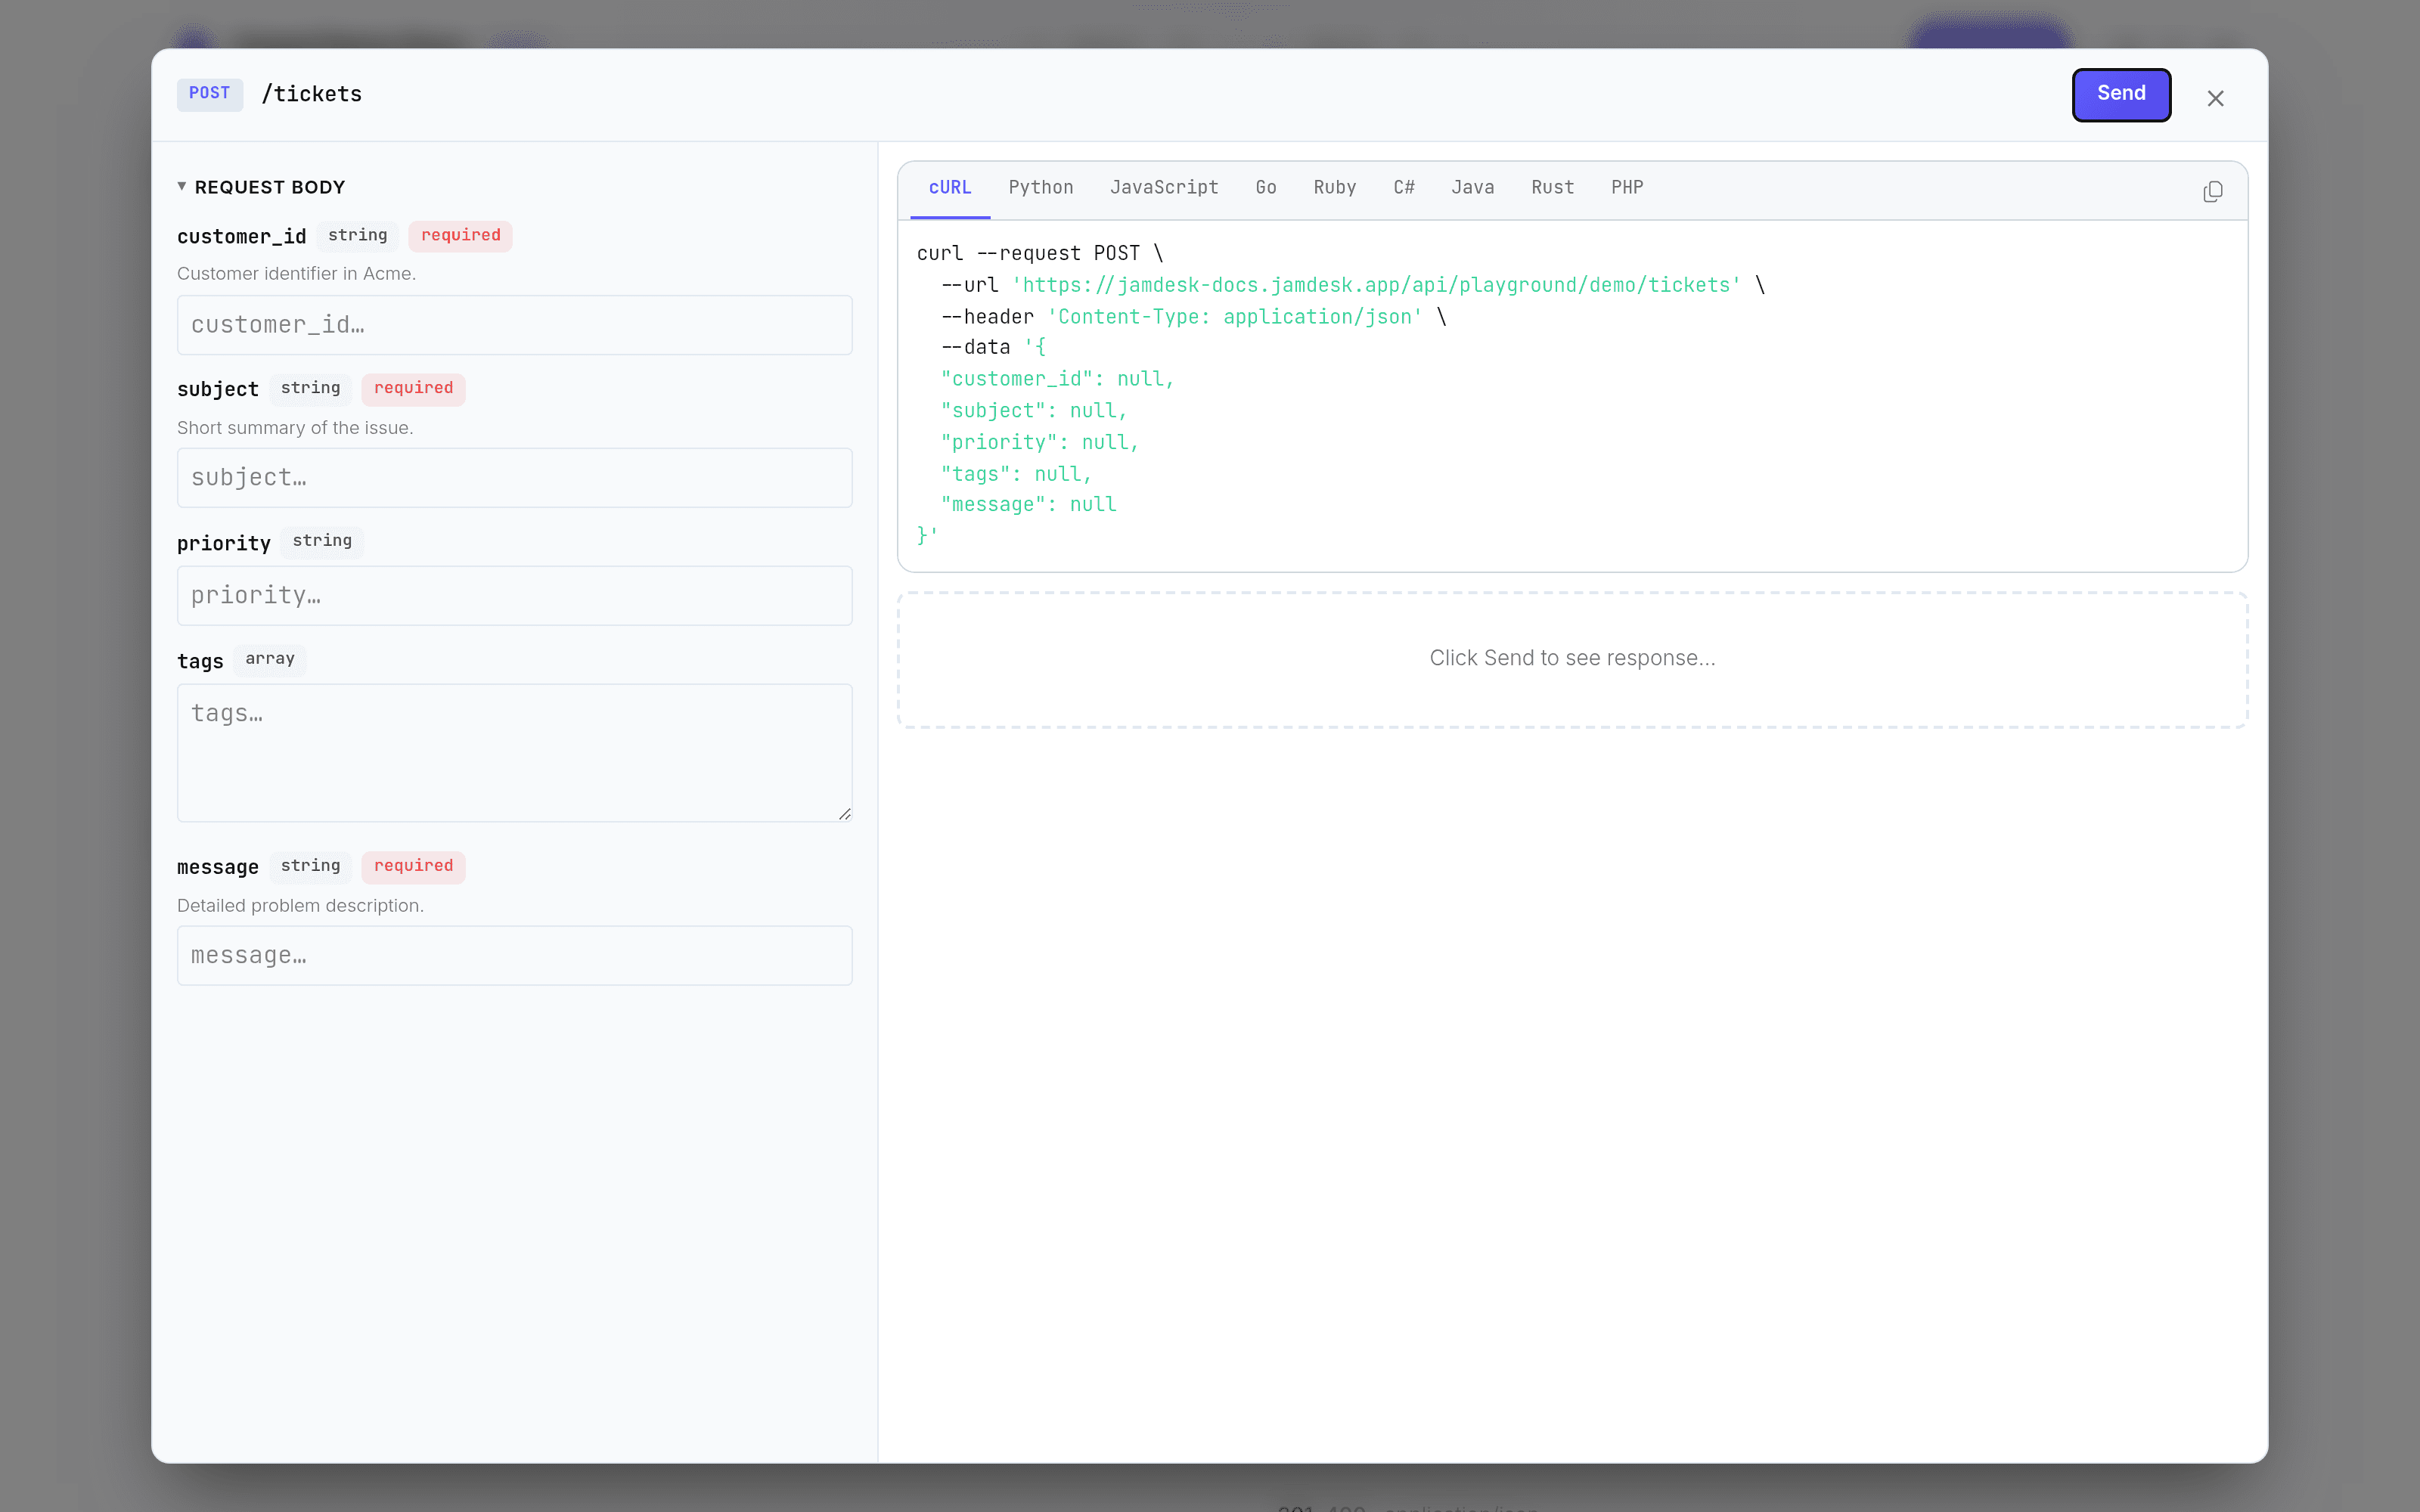
Task: Click 'Customer identifier in Acme.' description
Action: (x=296, y=274)
